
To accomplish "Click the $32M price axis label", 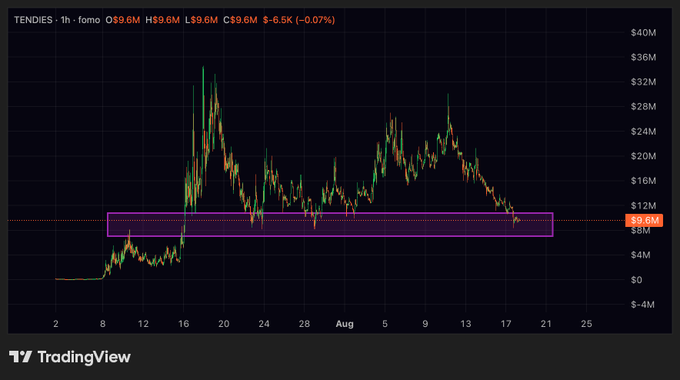I will 644,82.
